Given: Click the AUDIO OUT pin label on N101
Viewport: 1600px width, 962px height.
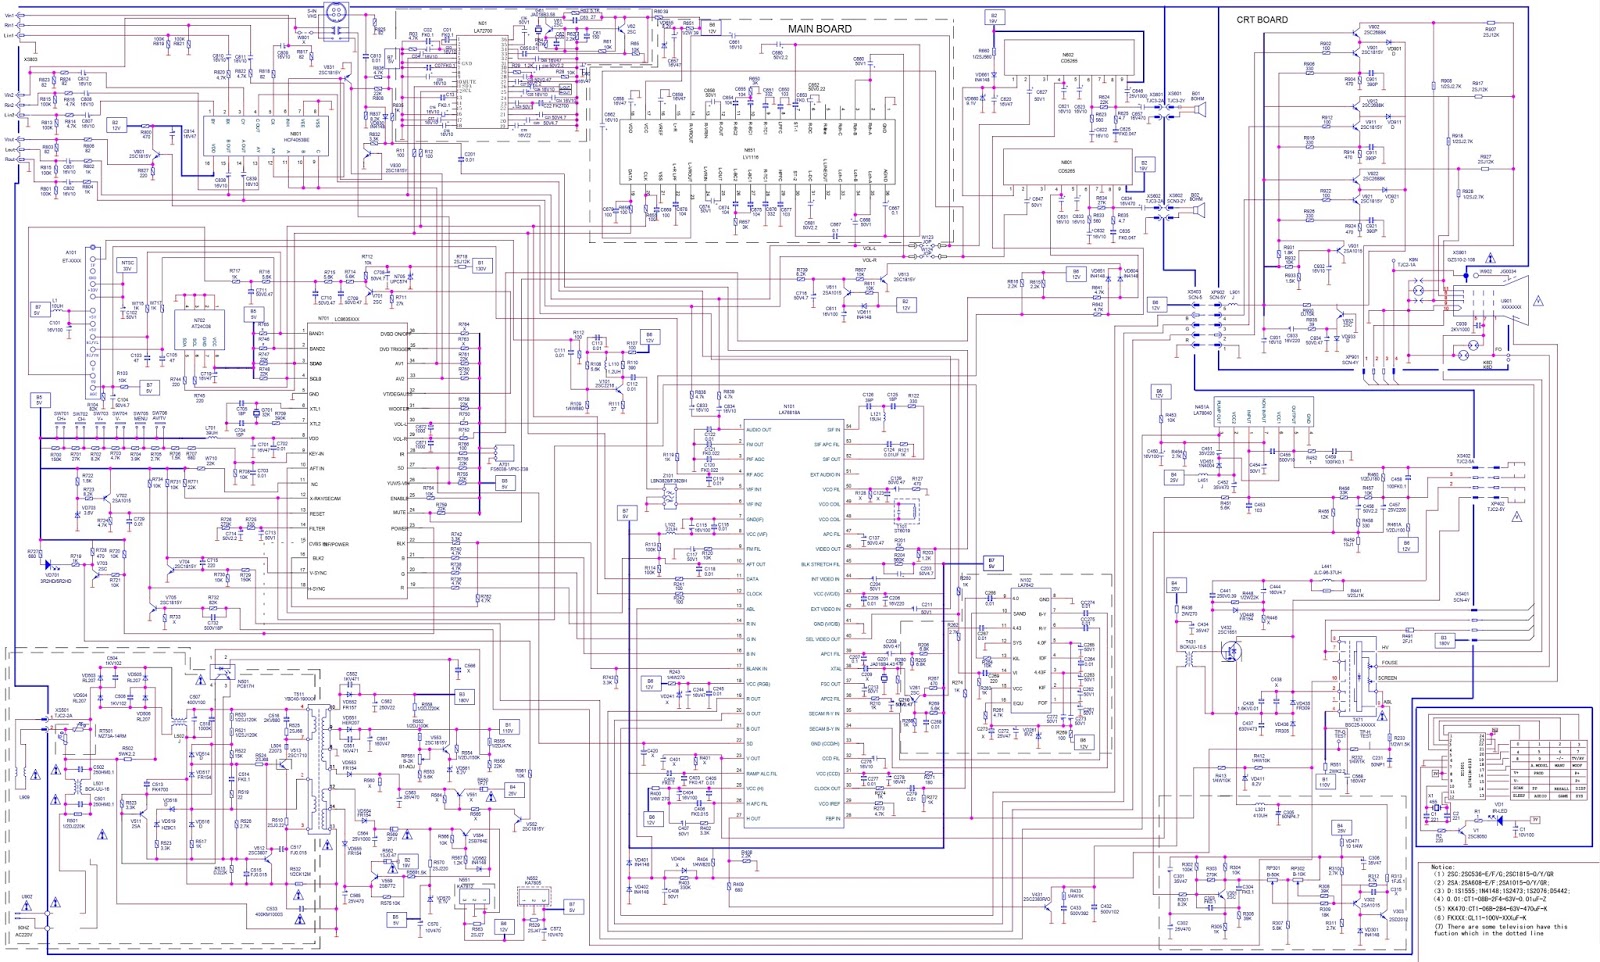Looking at the screenshot, I should (758, 430).
